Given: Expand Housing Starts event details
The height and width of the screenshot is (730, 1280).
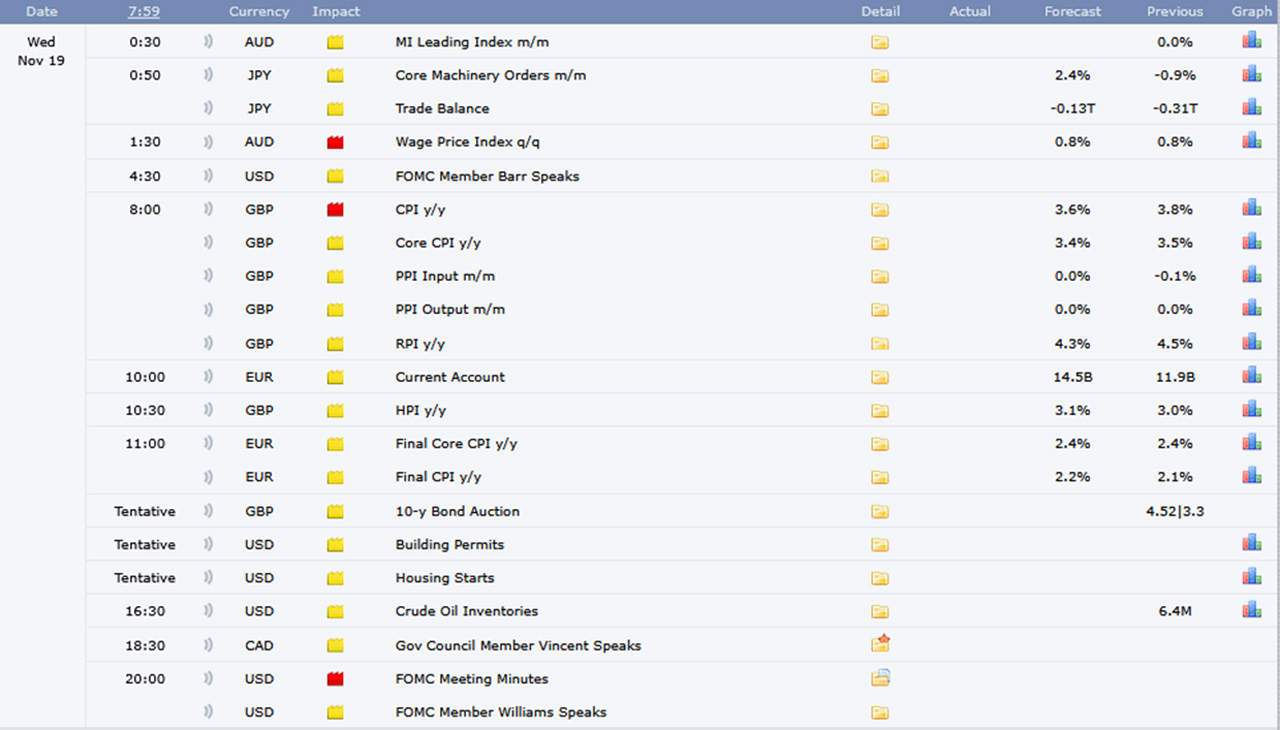Looking at the screenshot, I should pos(879,578).
